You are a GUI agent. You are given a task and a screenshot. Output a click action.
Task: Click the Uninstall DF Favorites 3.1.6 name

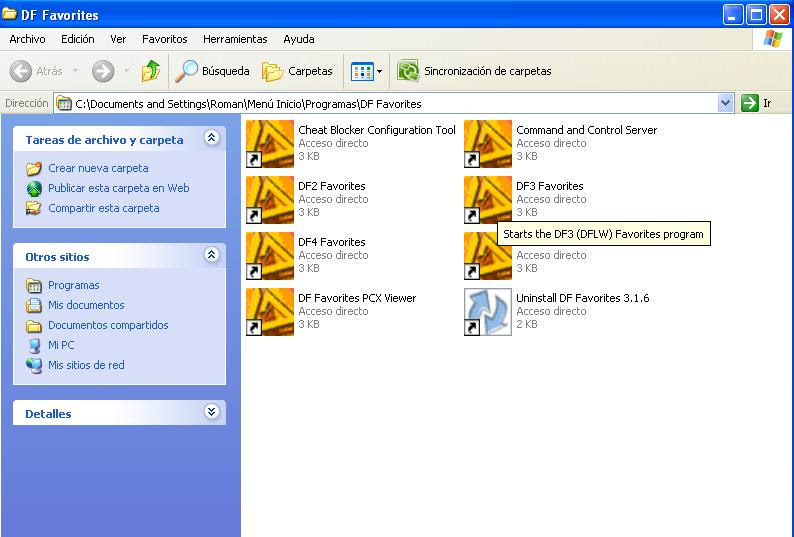click(x=582, y=298)
